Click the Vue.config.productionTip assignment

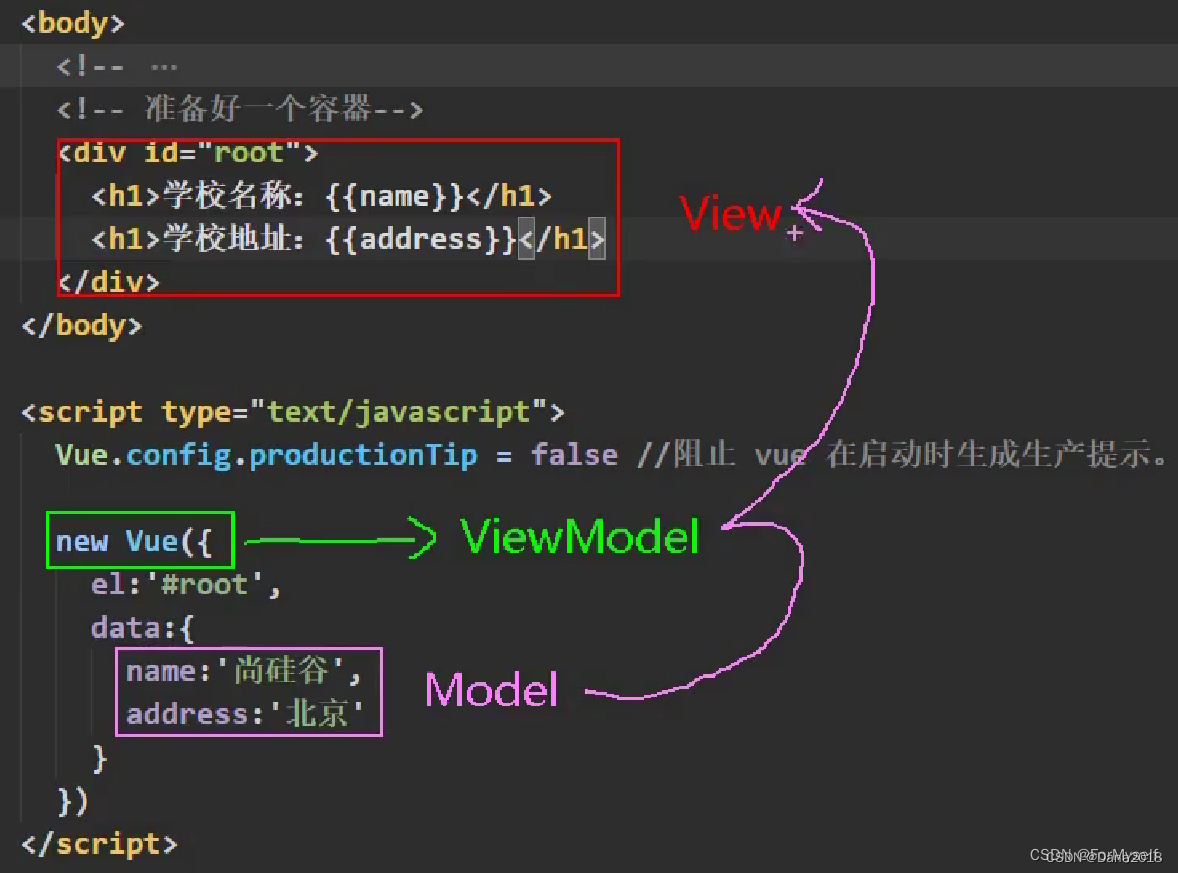pos(264,454)
